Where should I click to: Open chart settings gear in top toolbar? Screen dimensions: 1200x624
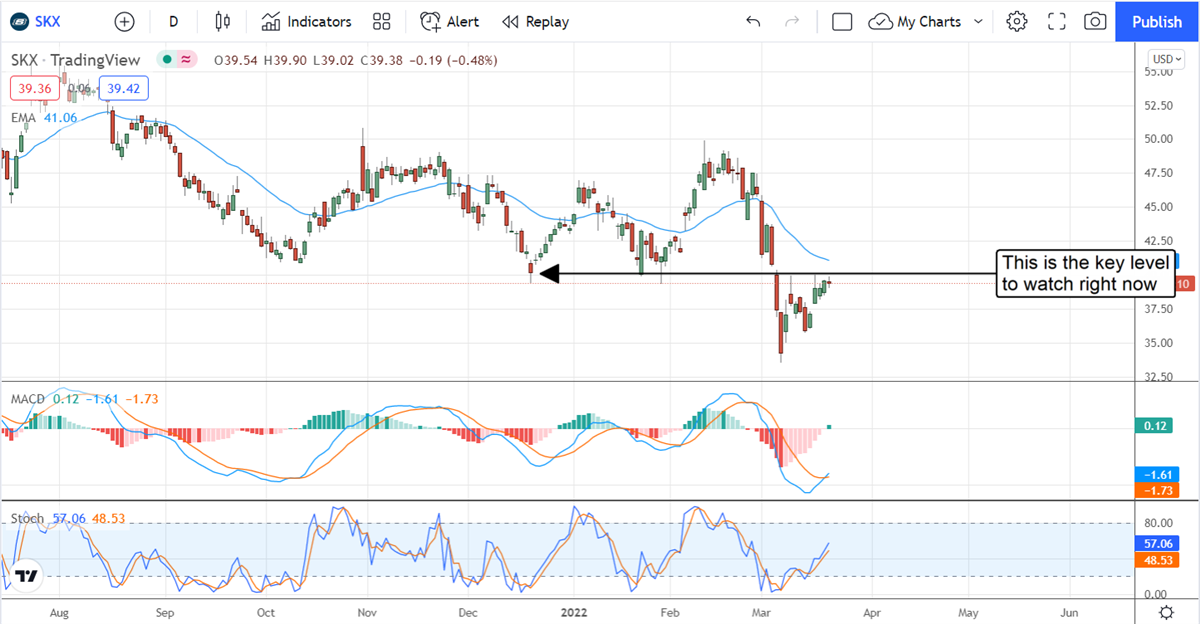1017,21
